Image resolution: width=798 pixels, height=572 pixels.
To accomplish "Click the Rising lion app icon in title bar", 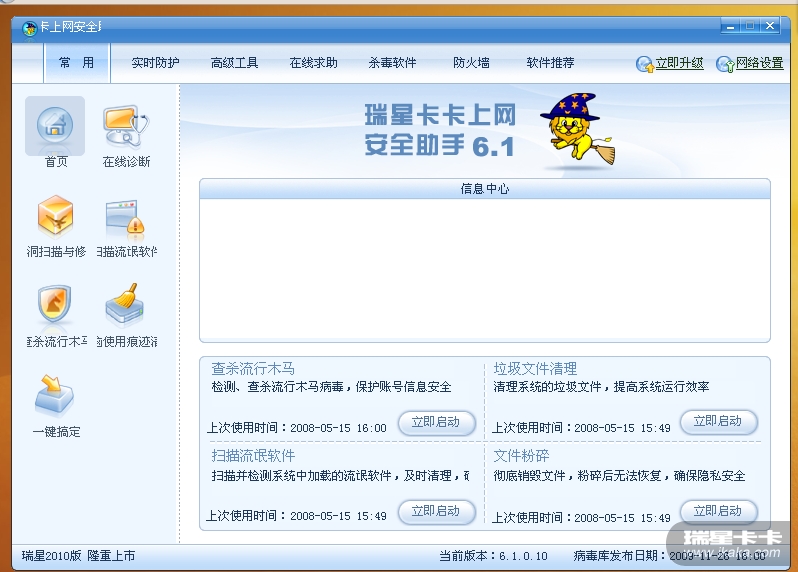I will [x=30, y=28].
